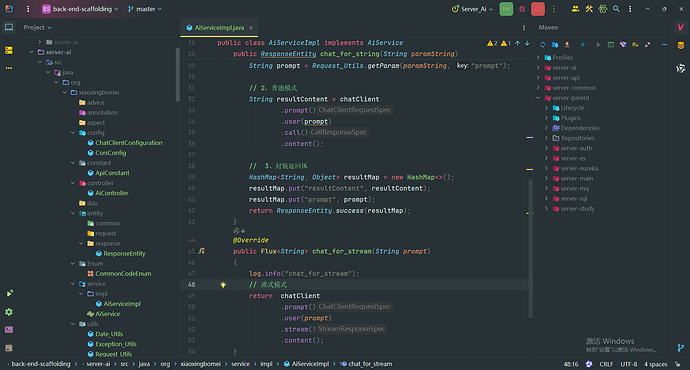The height and width of the screenshot is (370, 690).
Task: Toggle the Project tool window icon
Action: tap(9, 27)
